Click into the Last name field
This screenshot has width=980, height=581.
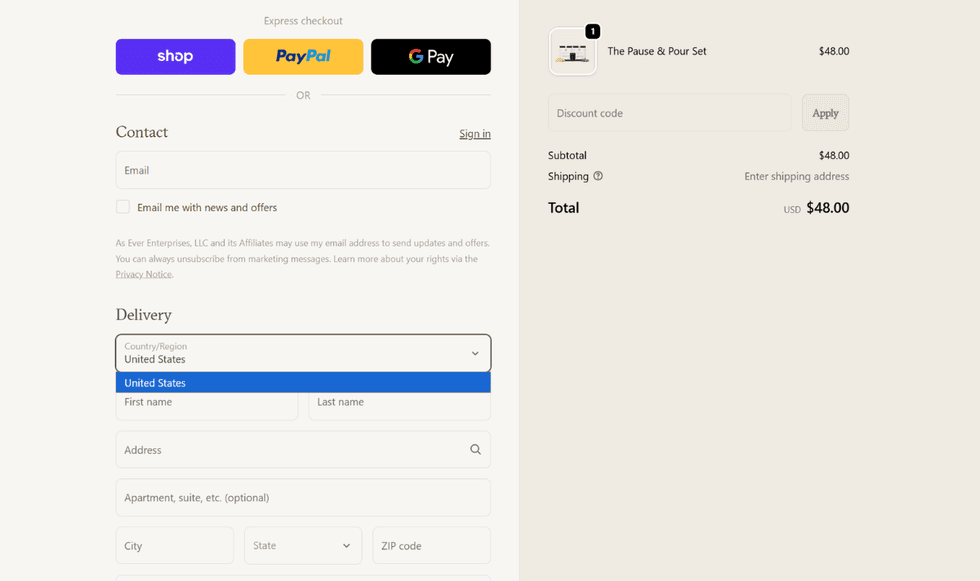pyautogui.click(x=399, y=404)
